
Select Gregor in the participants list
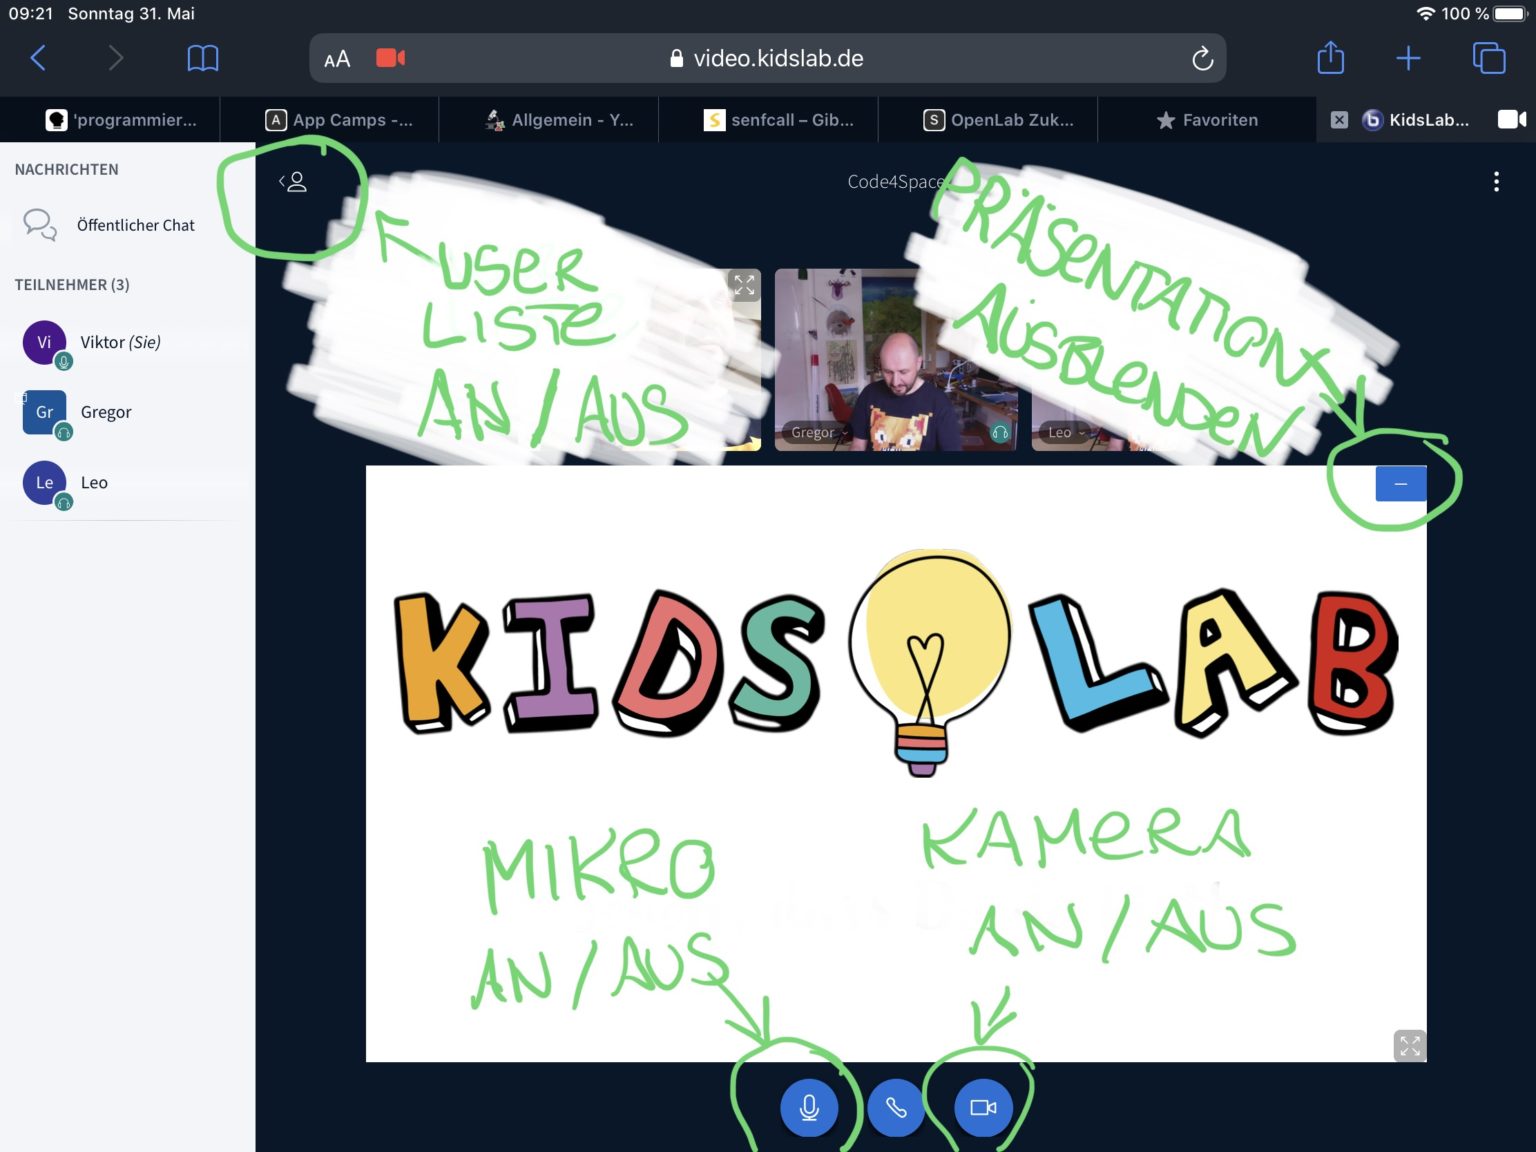(x=106, y=412)
